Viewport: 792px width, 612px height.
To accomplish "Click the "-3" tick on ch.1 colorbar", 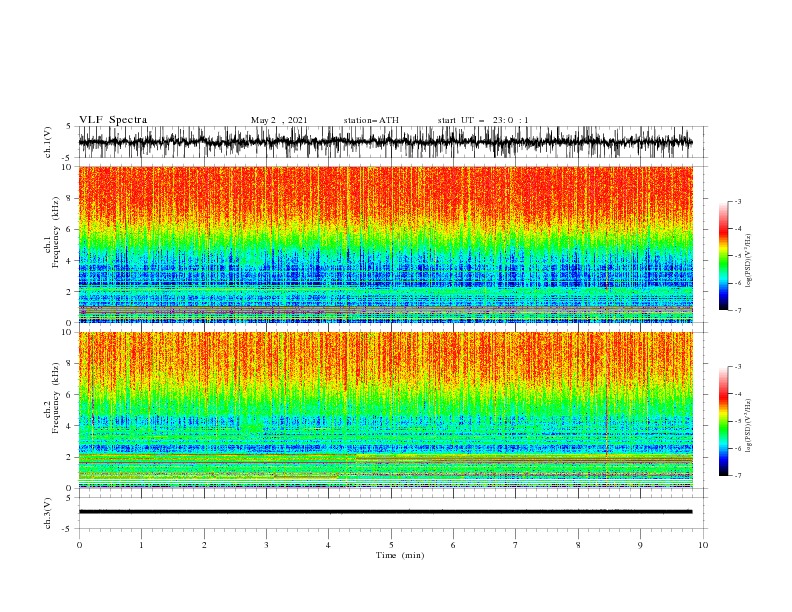I will pyautogui.click(x=738, y=201).
